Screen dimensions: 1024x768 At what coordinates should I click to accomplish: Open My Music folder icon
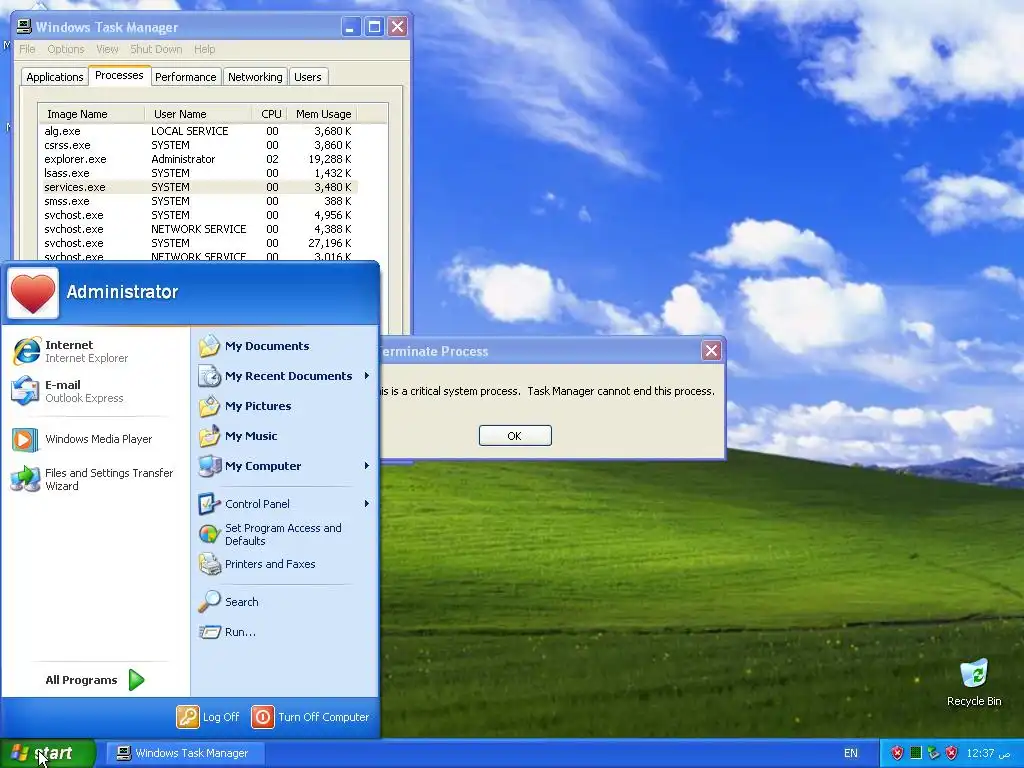tap(210, 436)
